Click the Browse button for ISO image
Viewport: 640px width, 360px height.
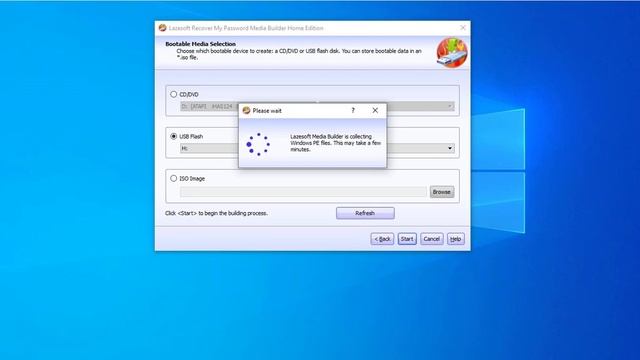(442, 192)
